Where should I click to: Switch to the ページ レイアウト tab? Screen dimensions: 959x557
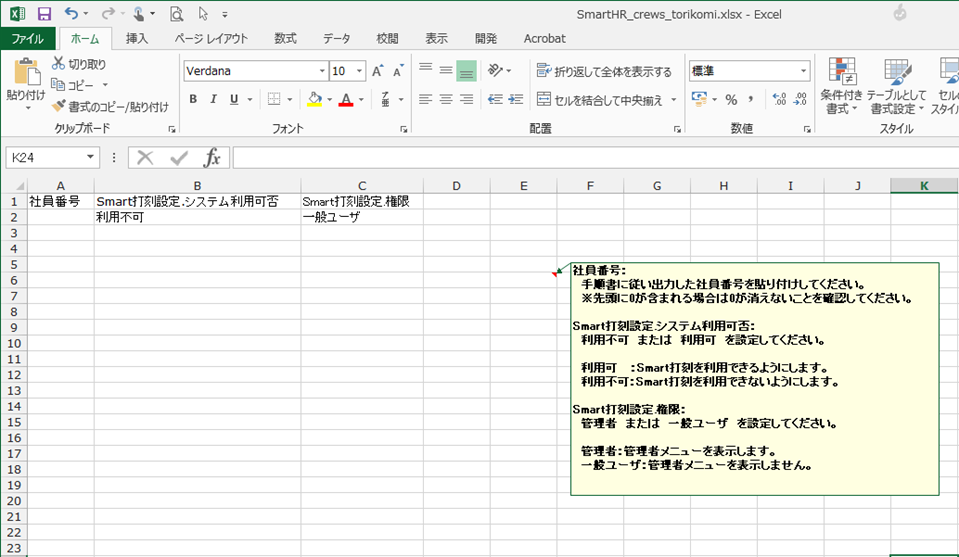(x=211, y=39)
